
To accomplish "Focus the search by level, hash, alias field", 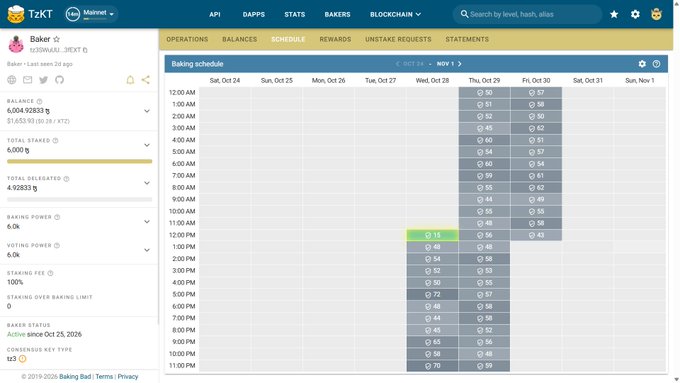I will (x=527, y=14).
